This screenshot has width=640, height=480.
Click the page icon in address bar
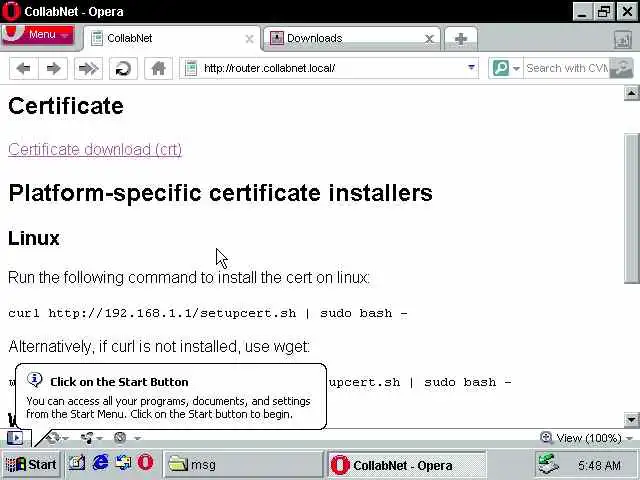tap(191, 68)
